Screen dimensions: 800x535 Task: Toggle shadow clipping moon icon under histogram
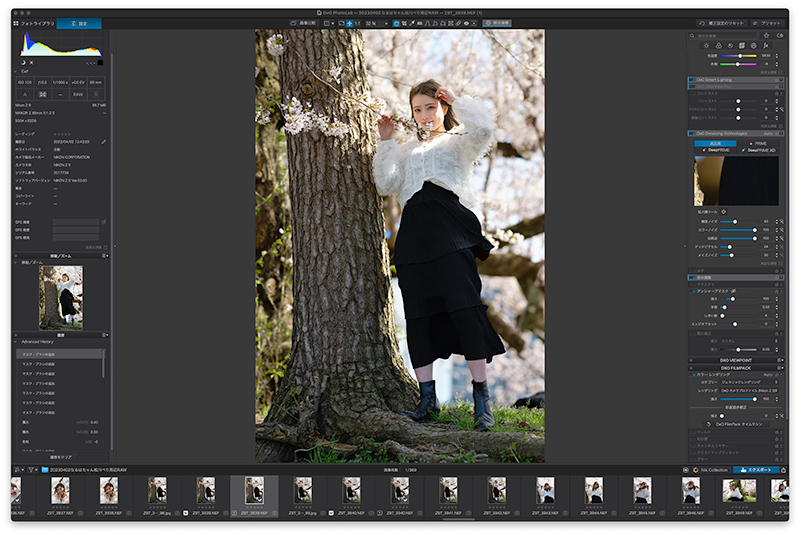tap(23, 62)
